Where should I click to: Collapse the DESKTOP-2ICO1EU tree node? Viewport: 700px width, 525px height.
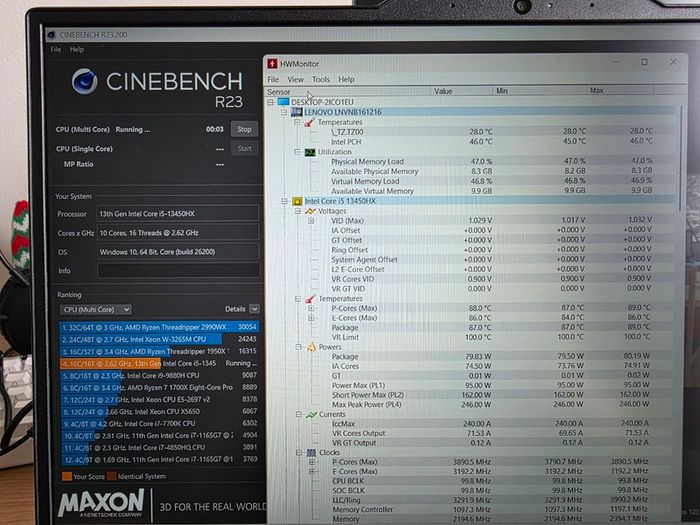pos(271,102)
